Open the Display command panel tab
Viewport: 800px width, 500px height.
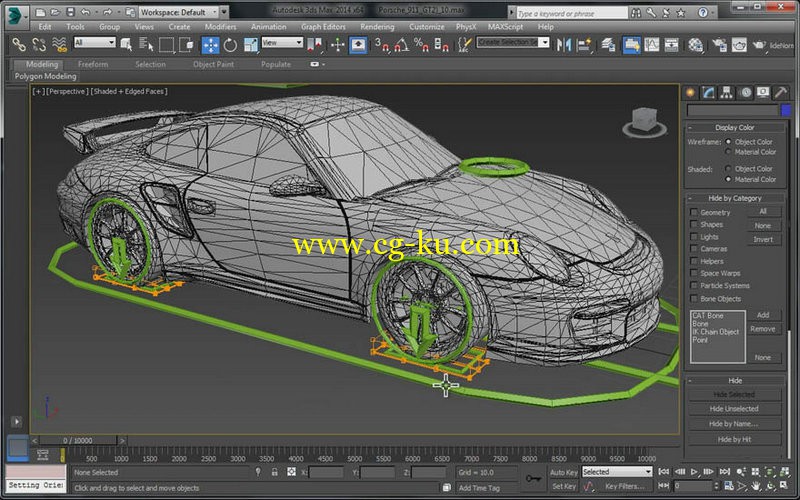pos(763,92)
